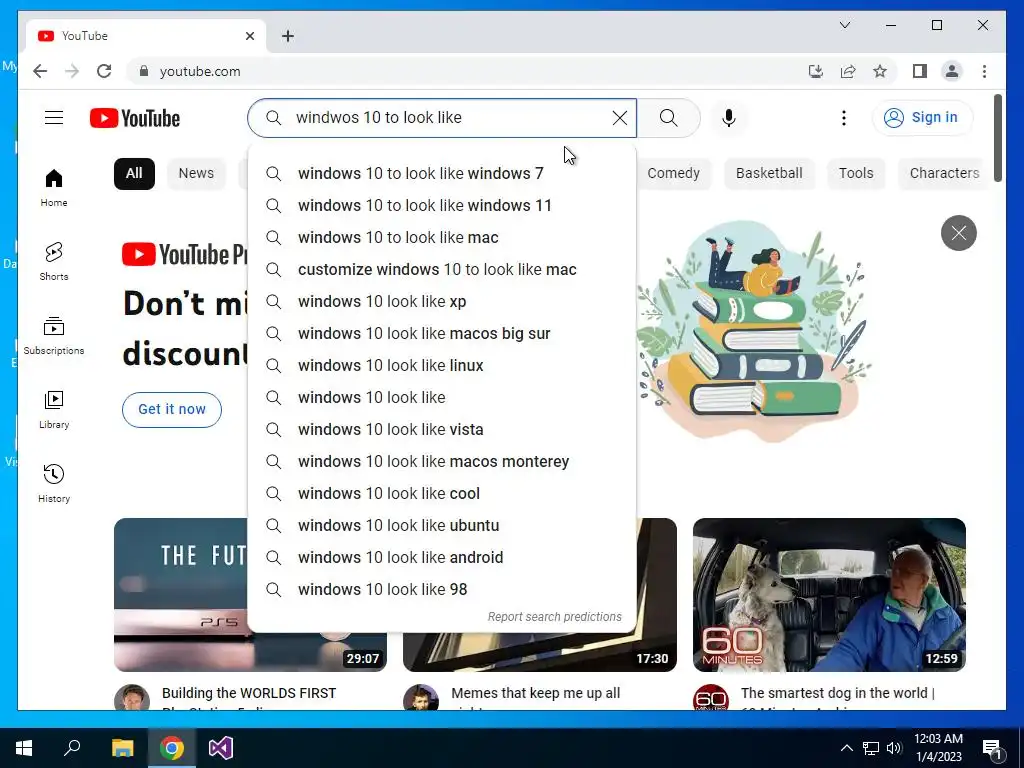Select the Basketball filter chip
This screenshot has height=768, width=1024.
(769, 173)
